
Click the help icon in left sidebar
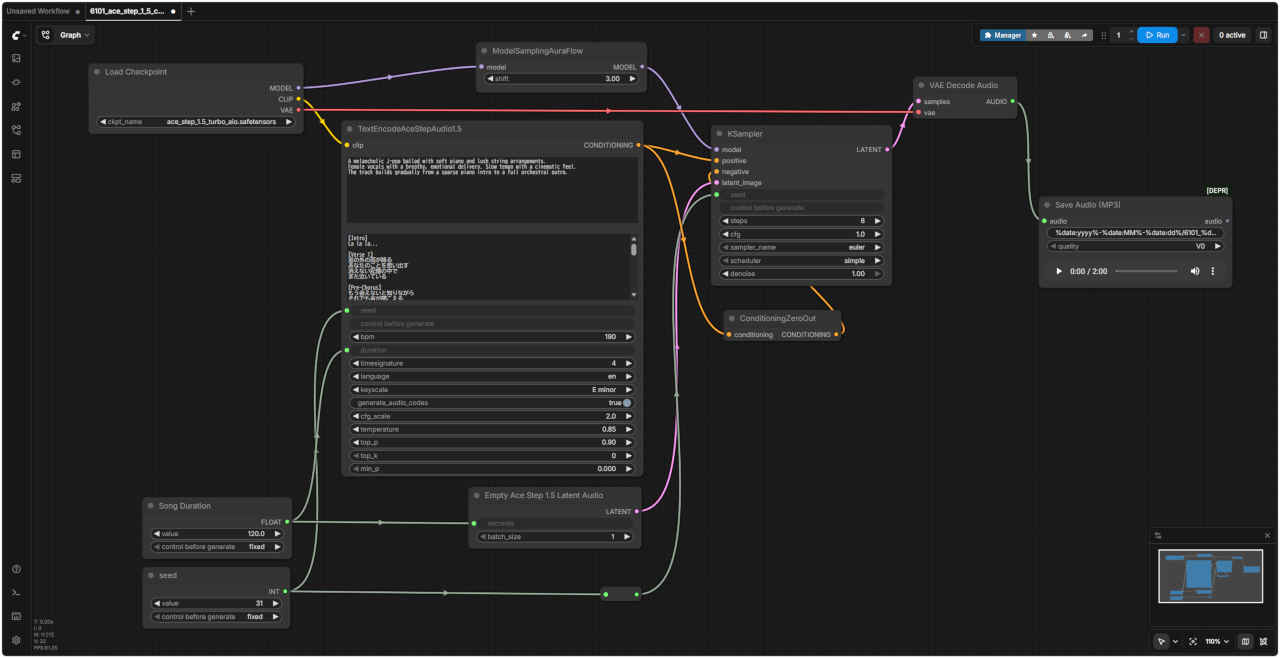(16, 569)
